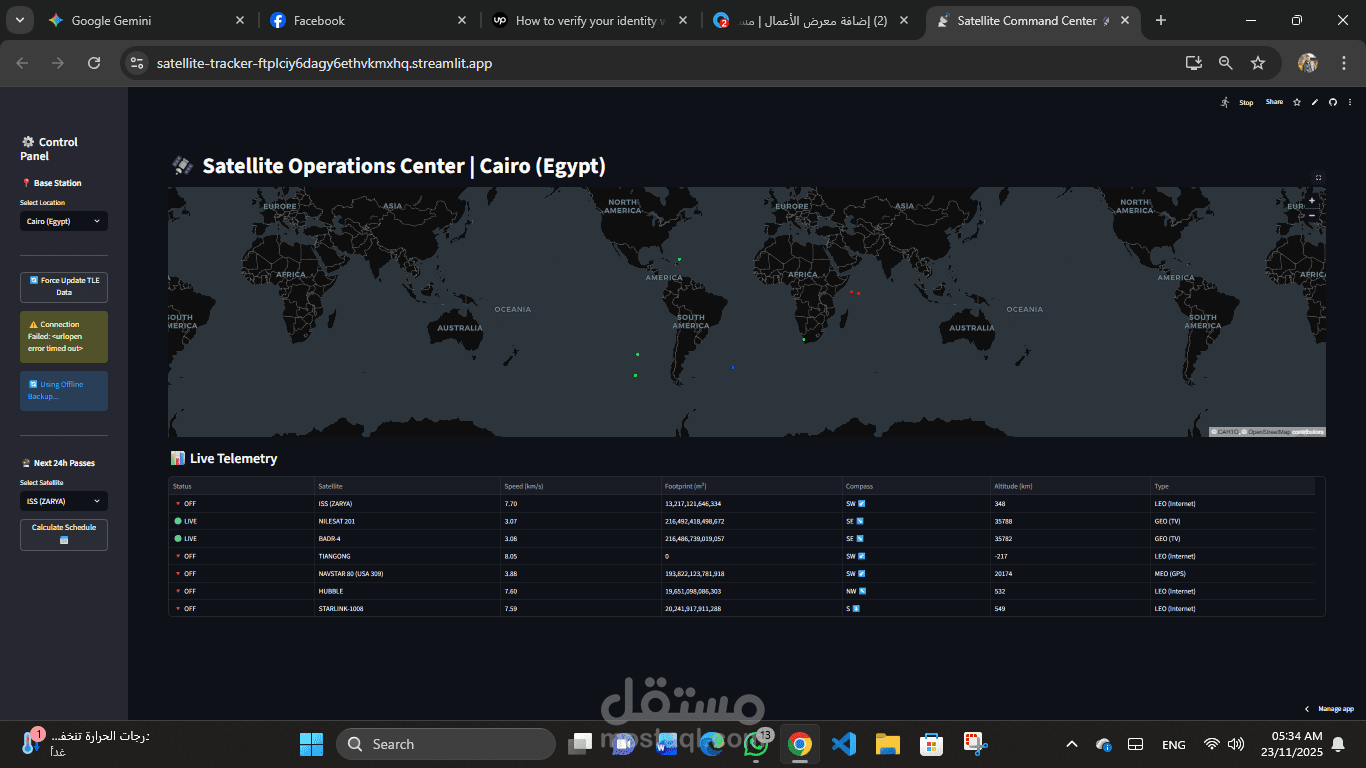Click the address bar URL
Viewport: 1366px width, 768px height.
click(324, 63)
